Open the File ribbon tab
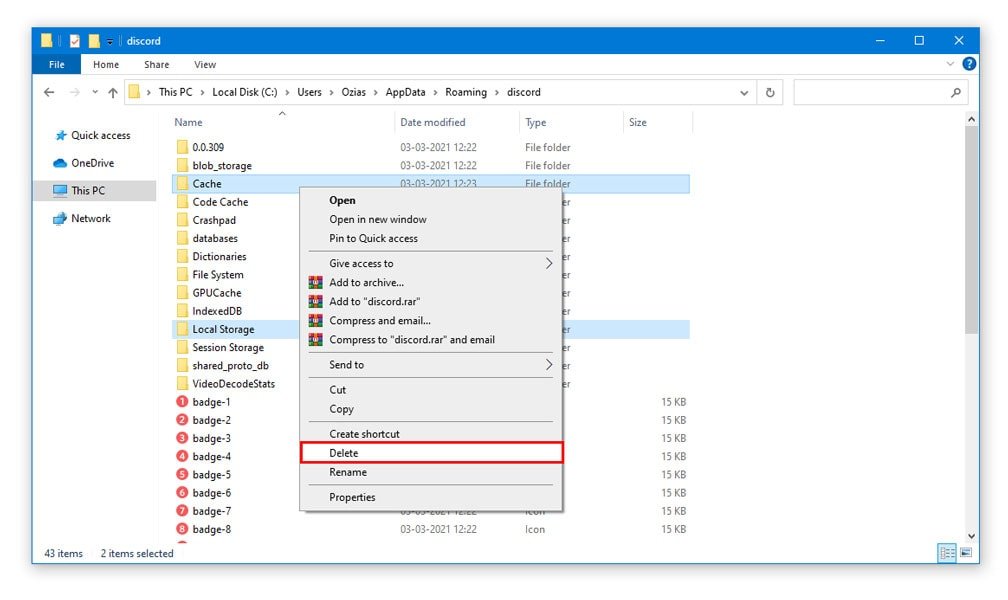Viewport: 1008px width, 600px height. pyautogui.click(x=57, y=64)
